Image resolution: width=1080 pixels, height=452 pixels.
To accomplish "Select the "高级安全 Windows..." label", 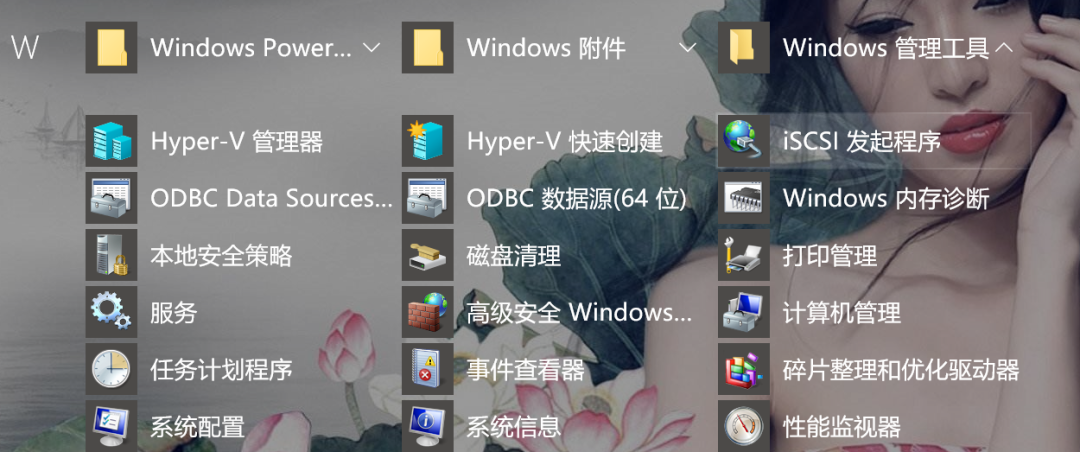I will 579,314.
